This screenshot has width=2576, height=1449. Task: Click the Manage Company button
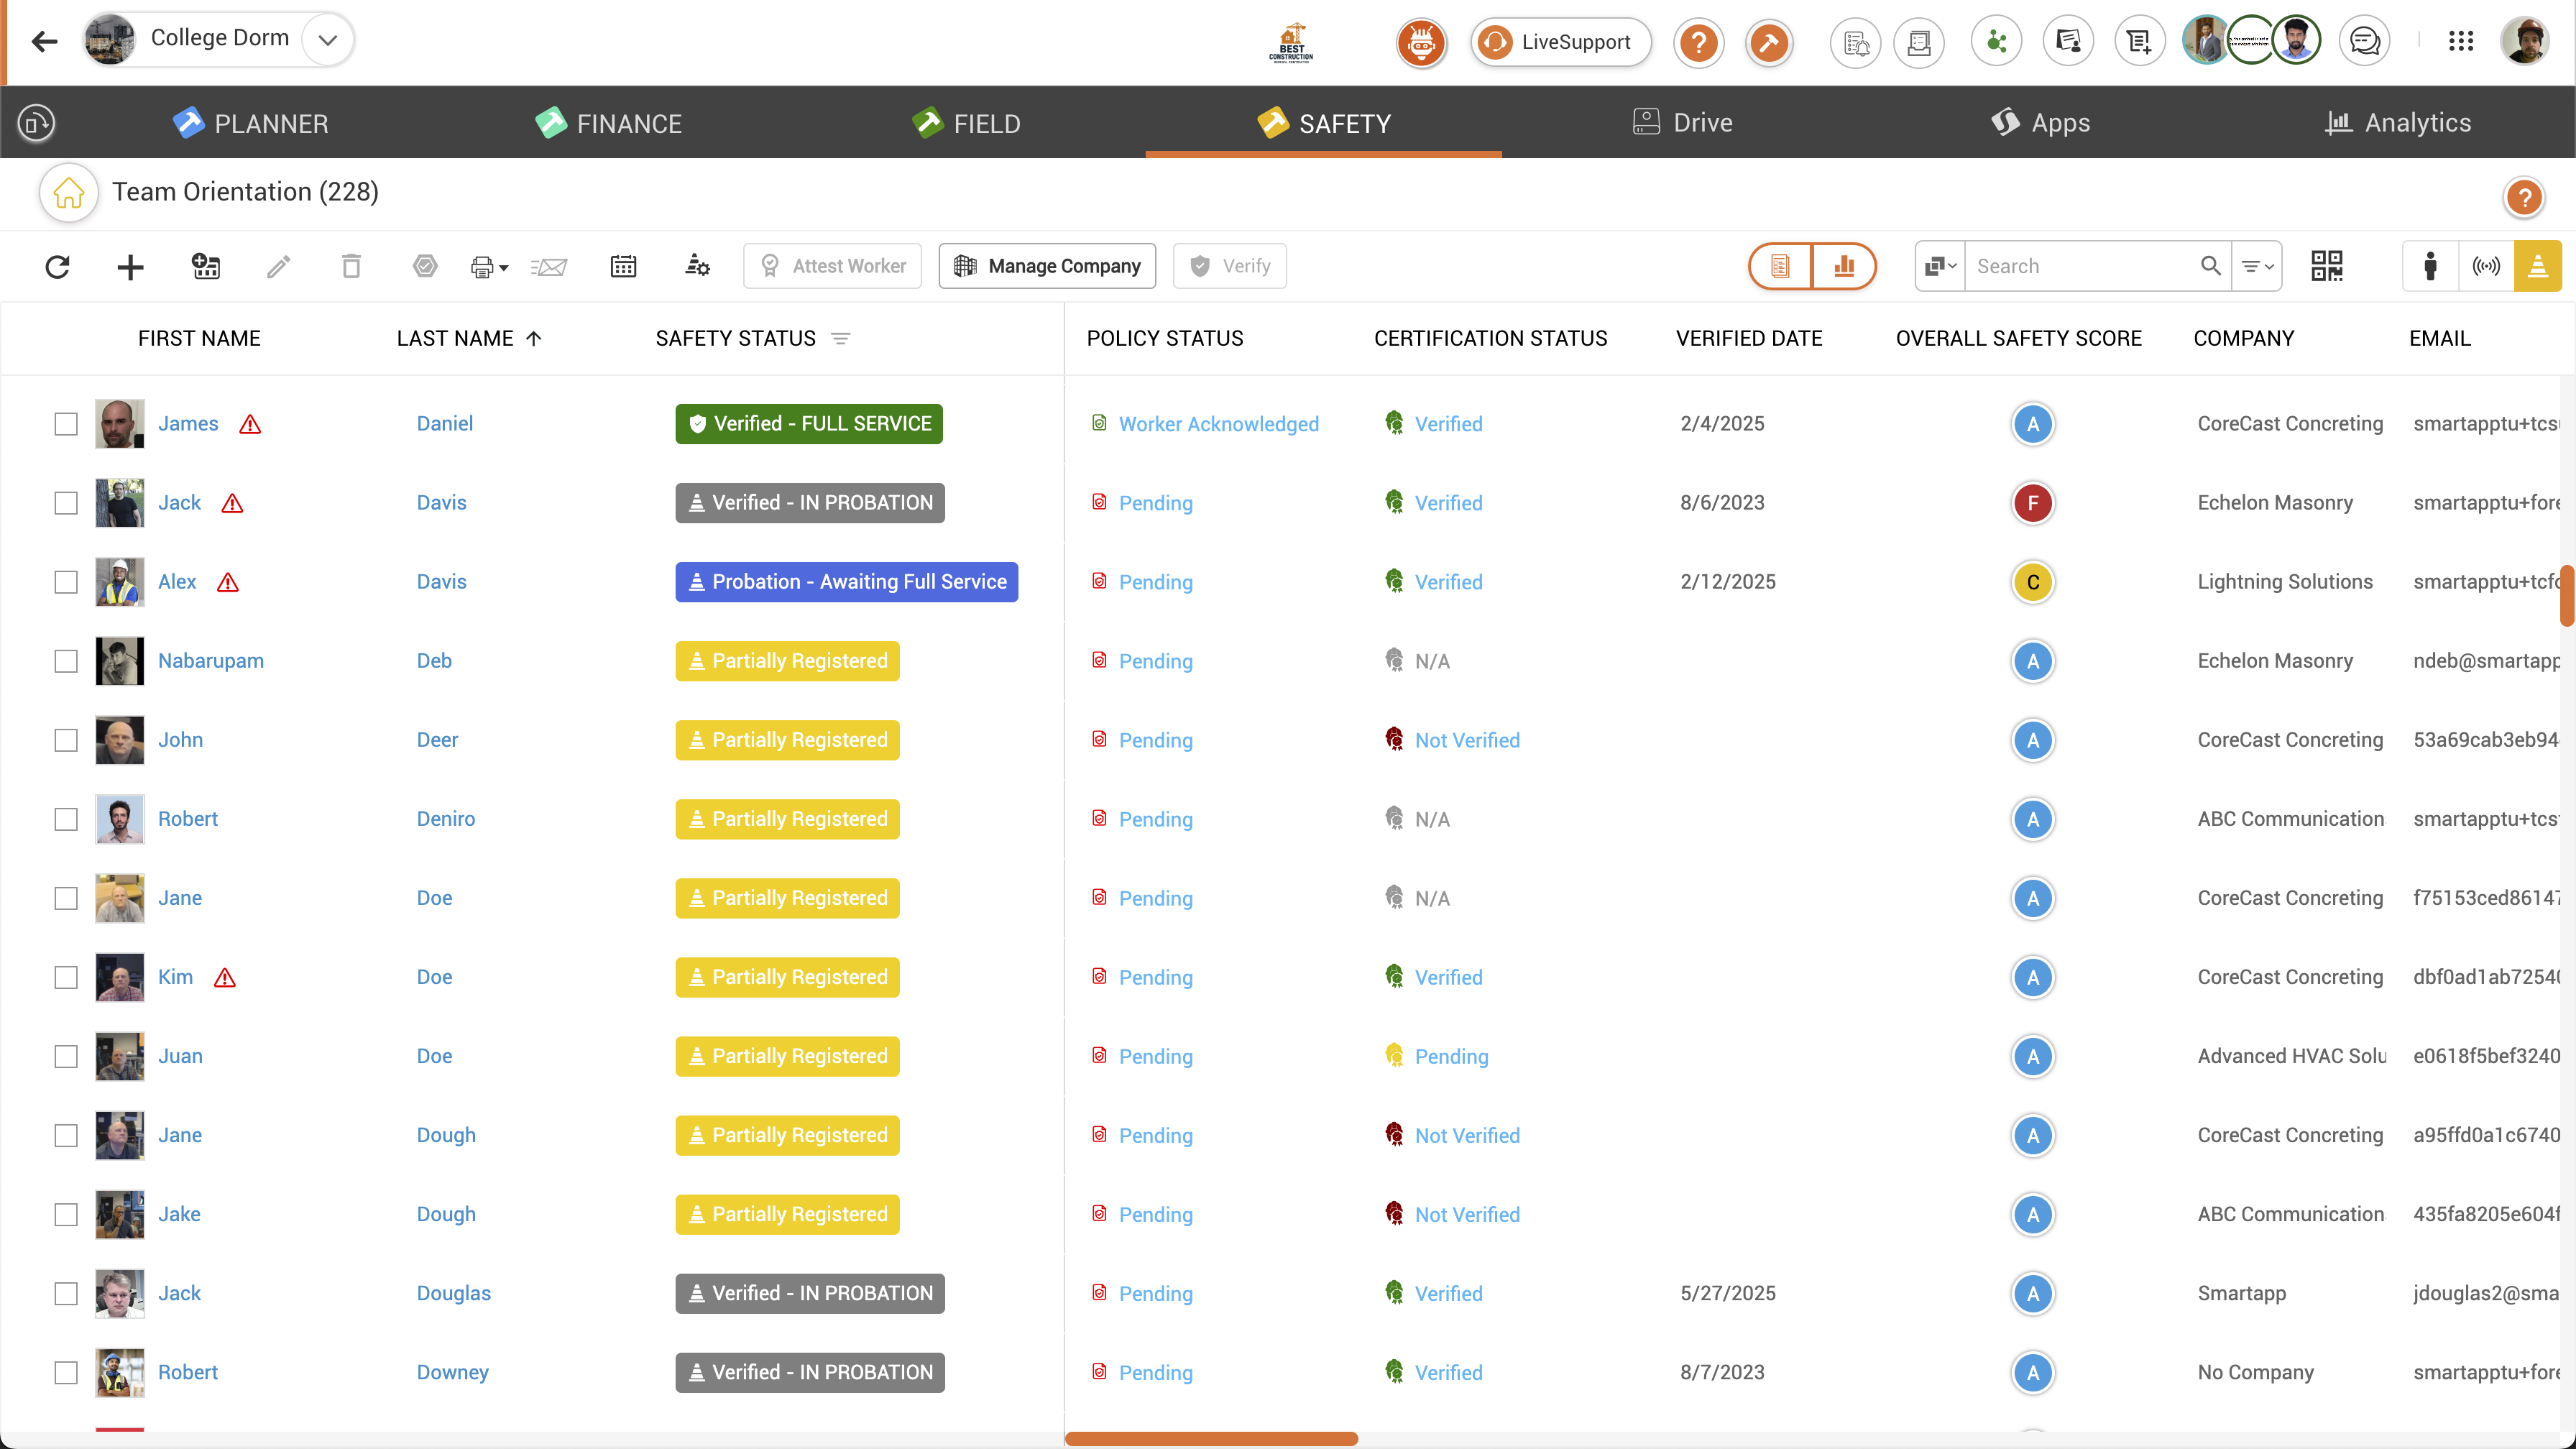[x=1047, y=266]
